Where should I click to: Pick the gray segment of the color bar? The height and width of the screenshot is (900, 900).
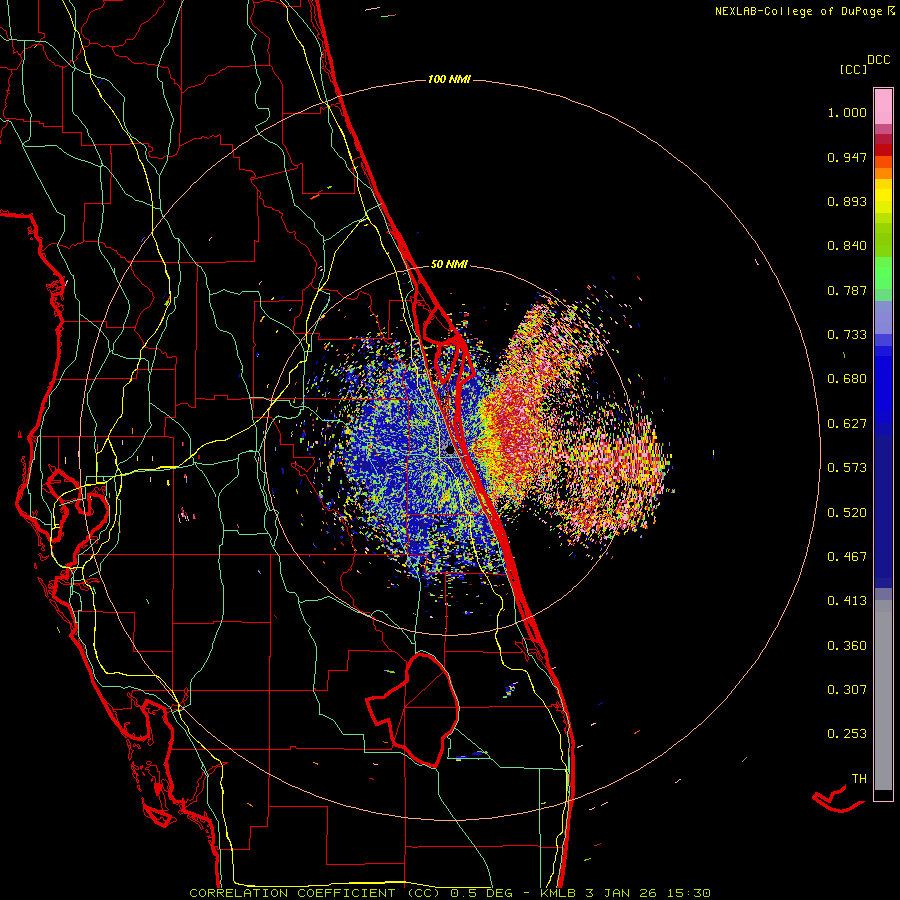pyautogui.click(x=883, y=695)
